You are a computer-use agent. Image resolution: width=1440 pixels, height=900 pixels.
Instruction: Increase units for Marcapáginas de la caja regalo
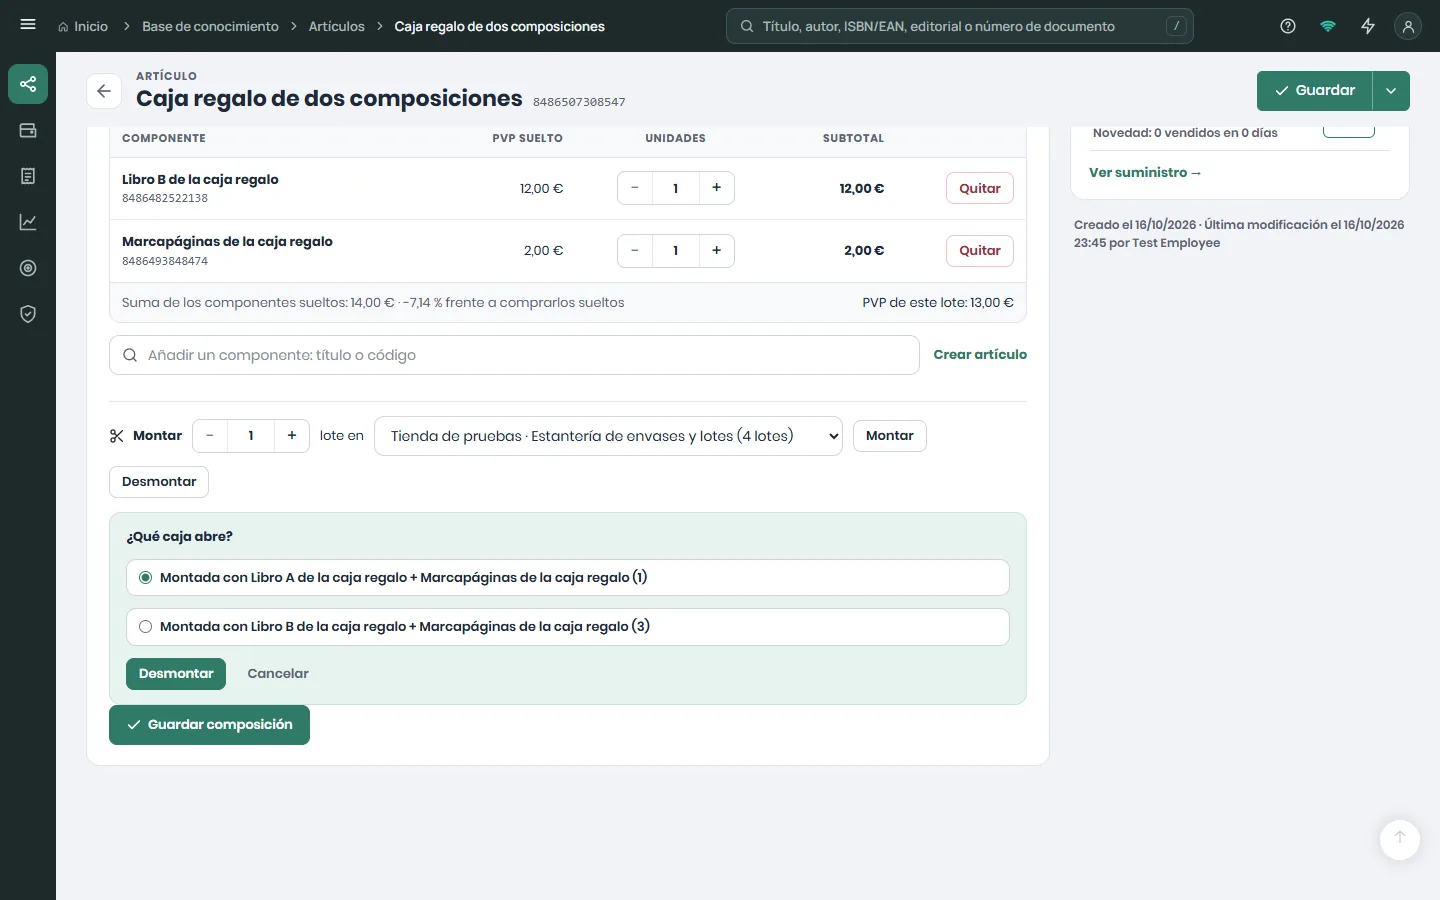717,250
